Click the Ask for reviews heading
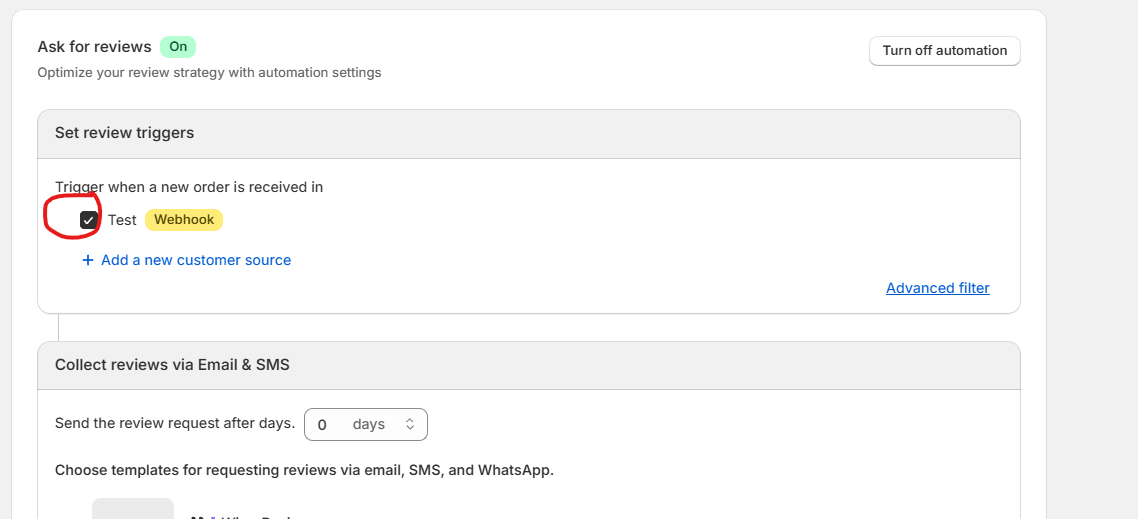The width and height of the screenshot is (1138, 519). click(94, 47)
